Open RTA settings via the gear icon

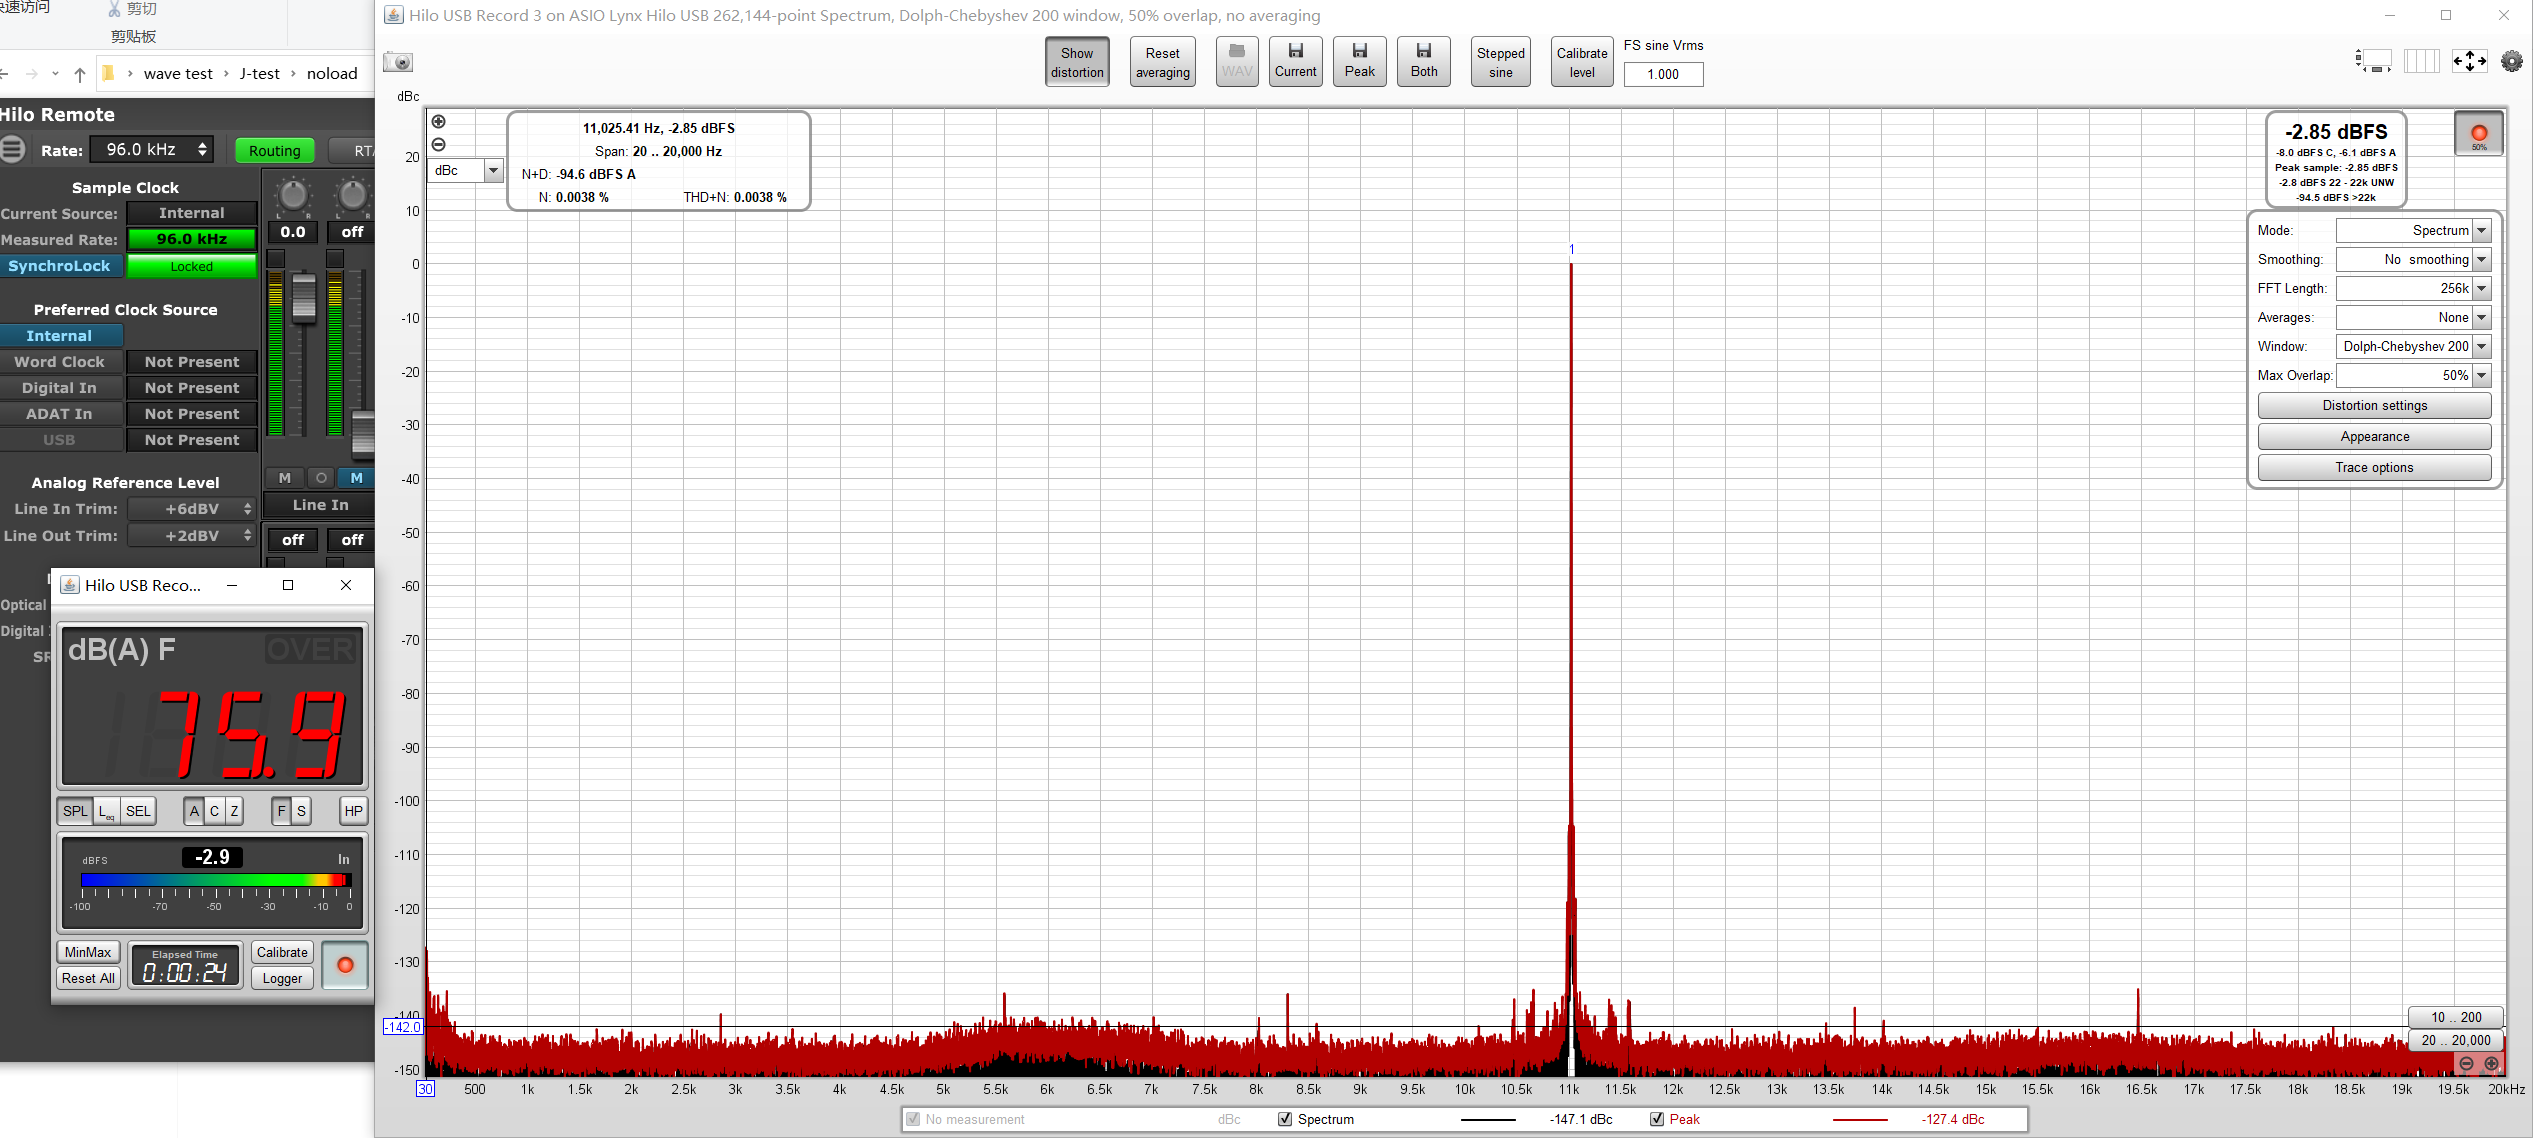[x=2511, y=62]
